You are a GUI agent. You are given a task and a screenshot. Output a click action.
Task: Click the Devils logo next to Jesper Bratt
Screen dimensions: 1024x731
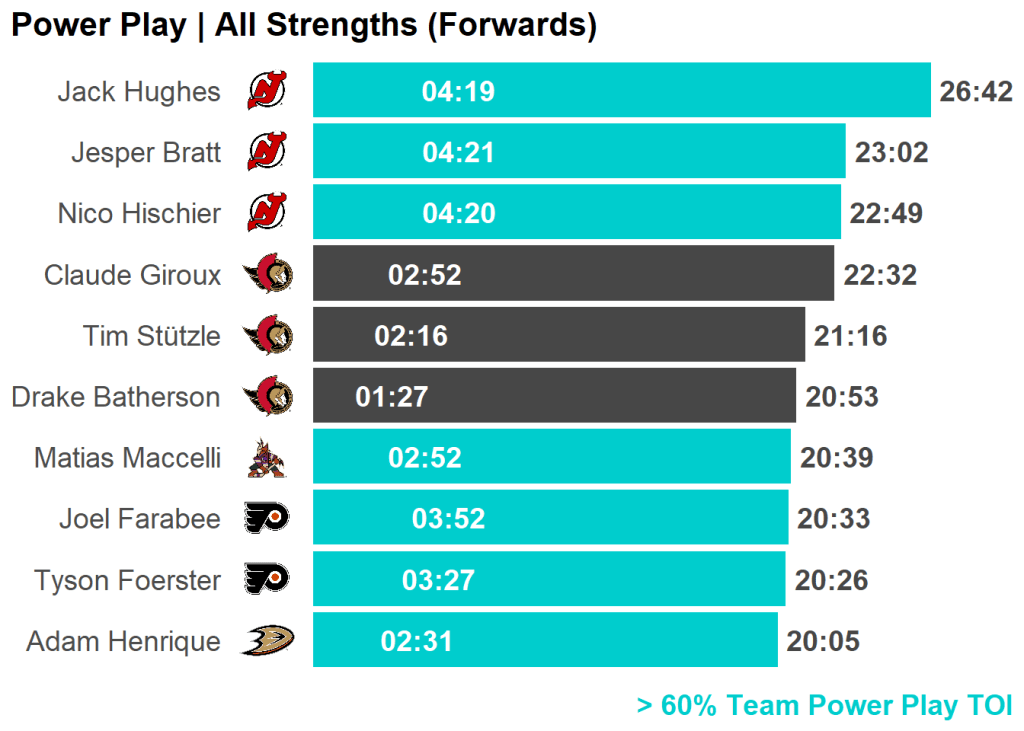click(267, 152)
